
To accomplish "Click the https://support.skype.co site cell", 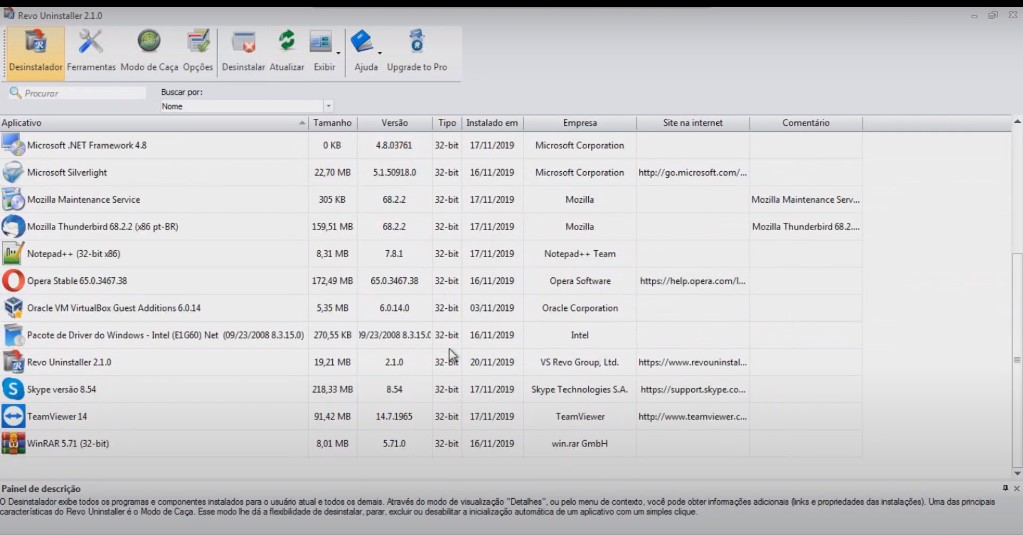I will [693, 389].
